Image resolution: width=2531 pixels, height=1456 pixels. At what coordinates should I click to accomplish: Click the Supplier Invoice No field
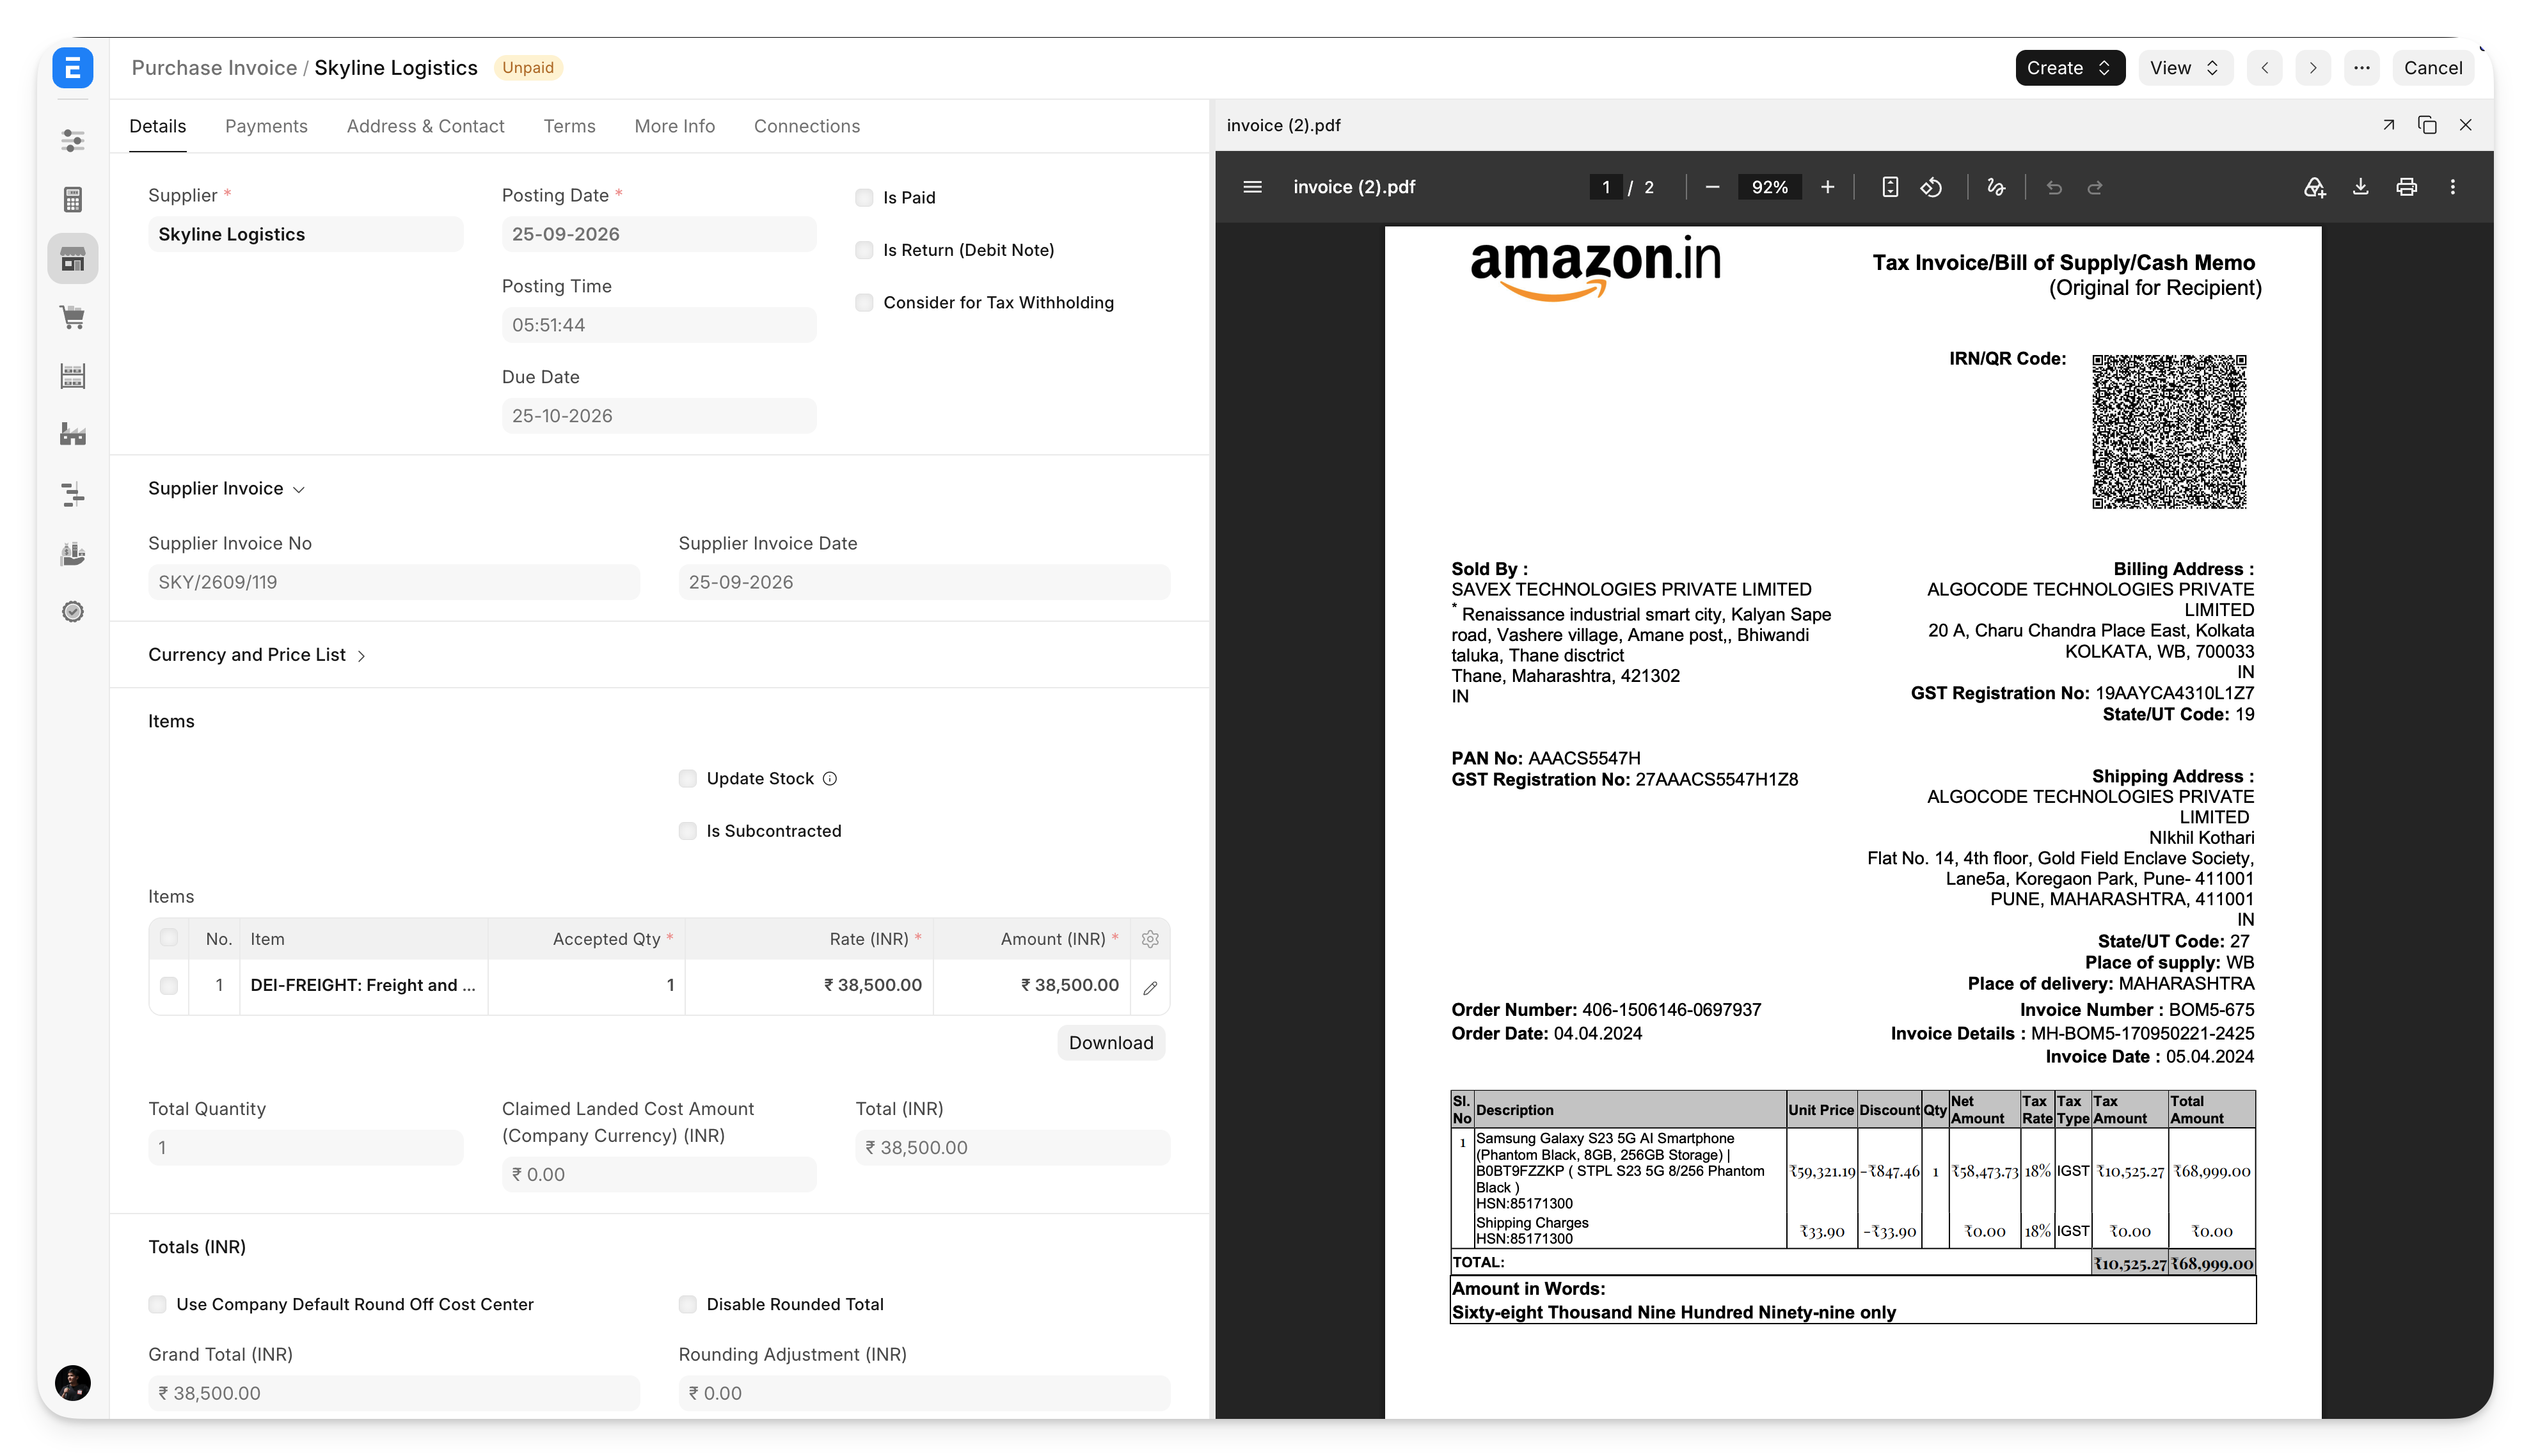point(394,582)
